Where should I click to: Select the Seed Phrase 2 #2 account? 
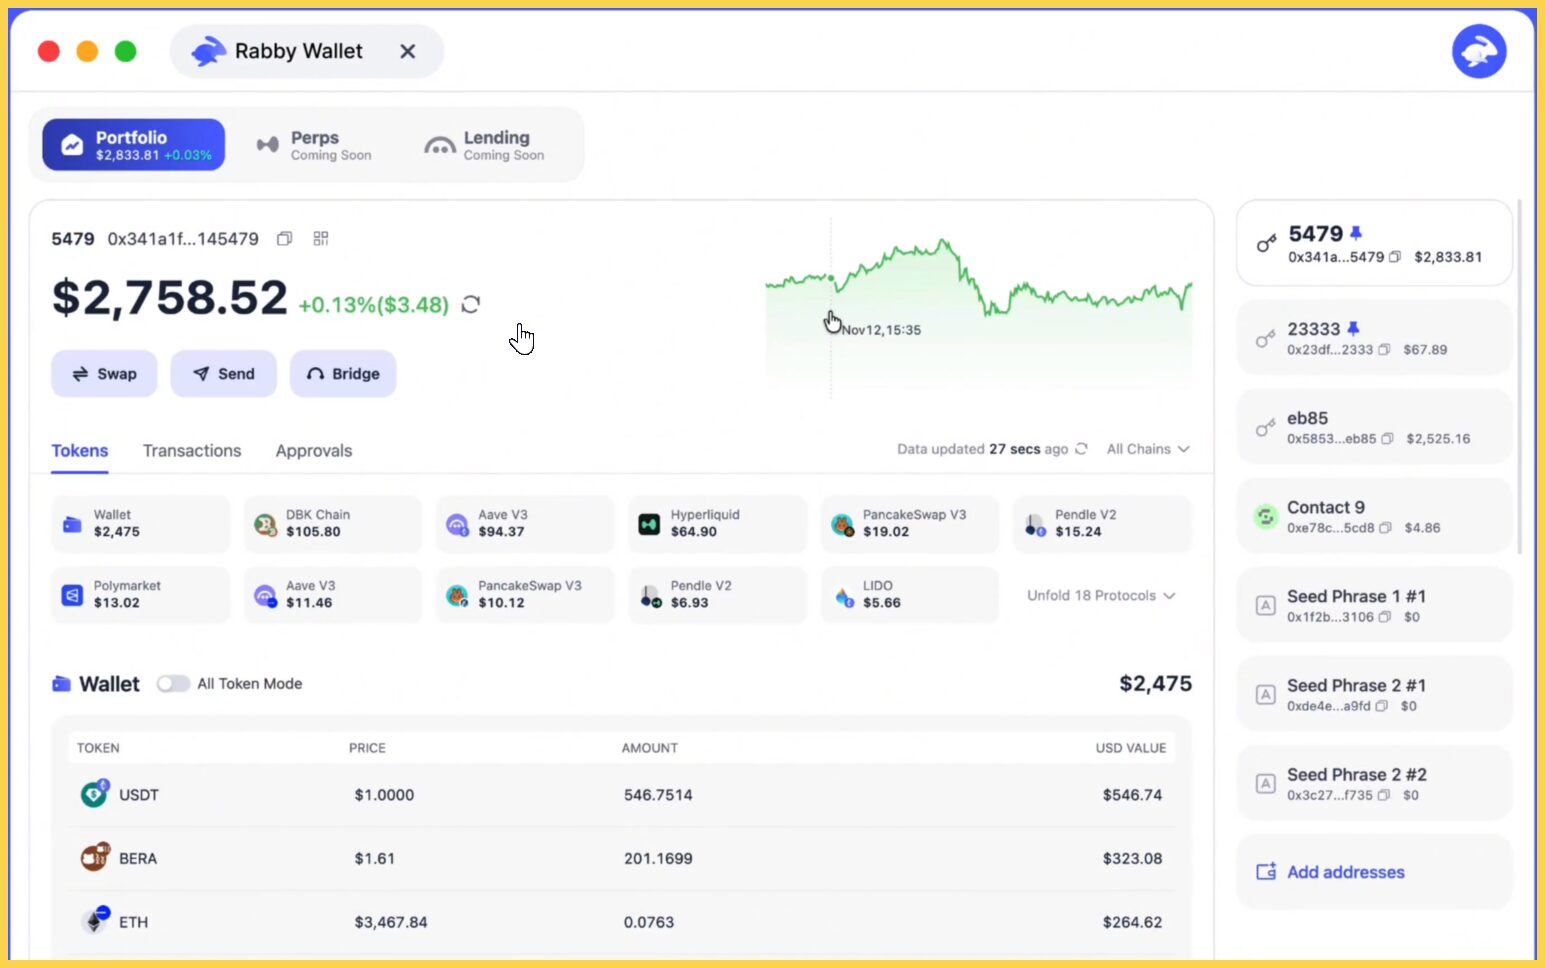1374,783
